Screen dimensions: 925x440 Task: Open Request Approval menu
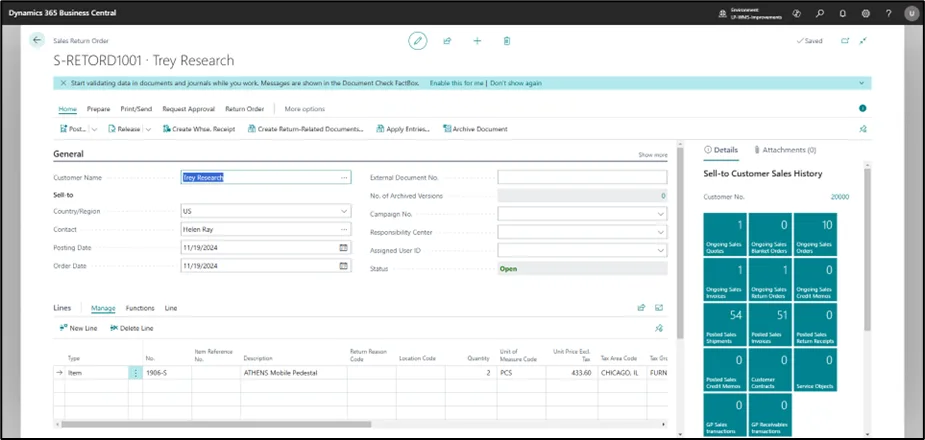pos(189,109)
